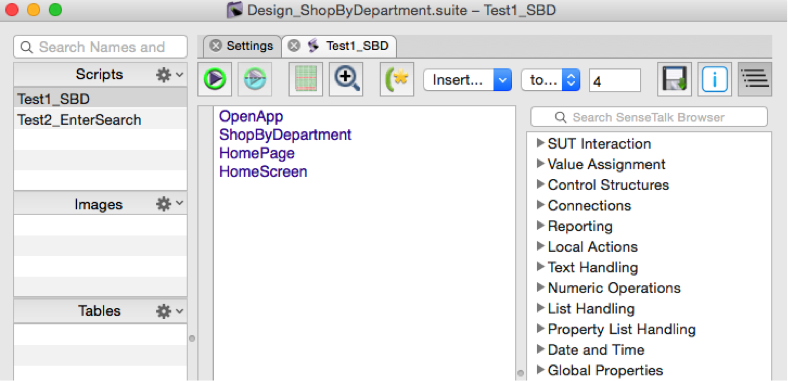Run the script with green play button

[x=215, y=79]
